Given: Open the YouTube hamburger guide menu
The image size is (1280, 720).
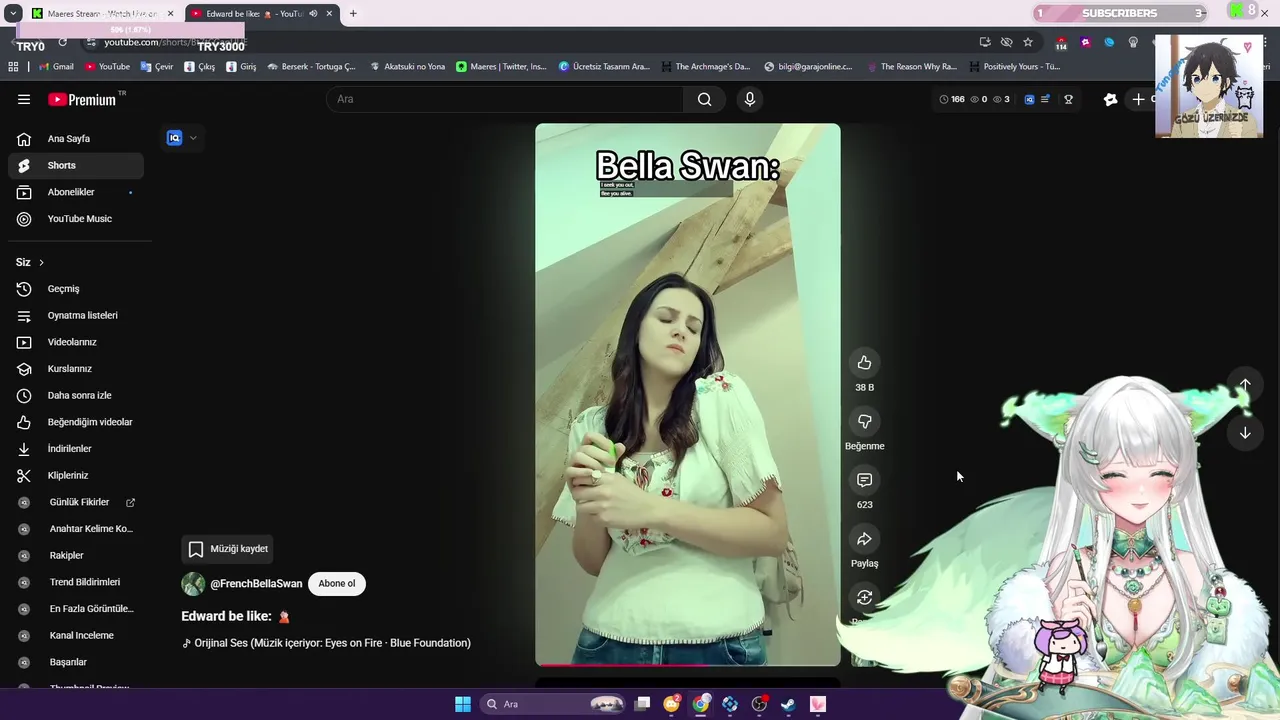Looking at the screenshot, I should (24, 99).
